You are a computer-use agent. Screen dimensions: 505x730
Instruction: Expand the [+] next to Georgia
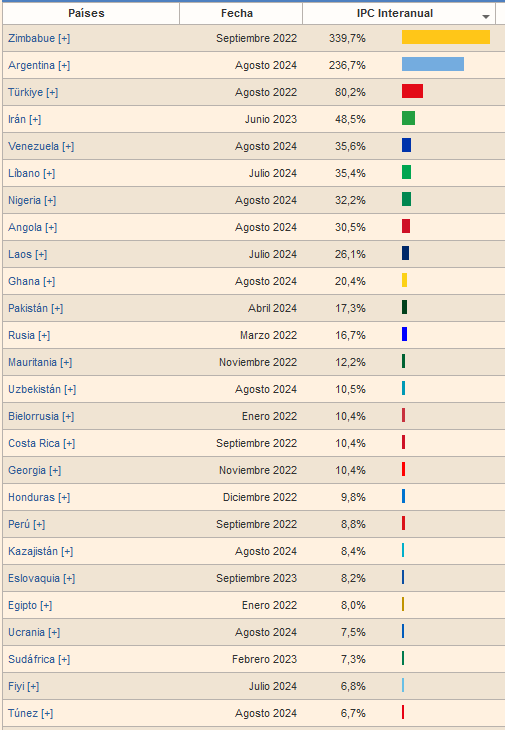point(55,470)
